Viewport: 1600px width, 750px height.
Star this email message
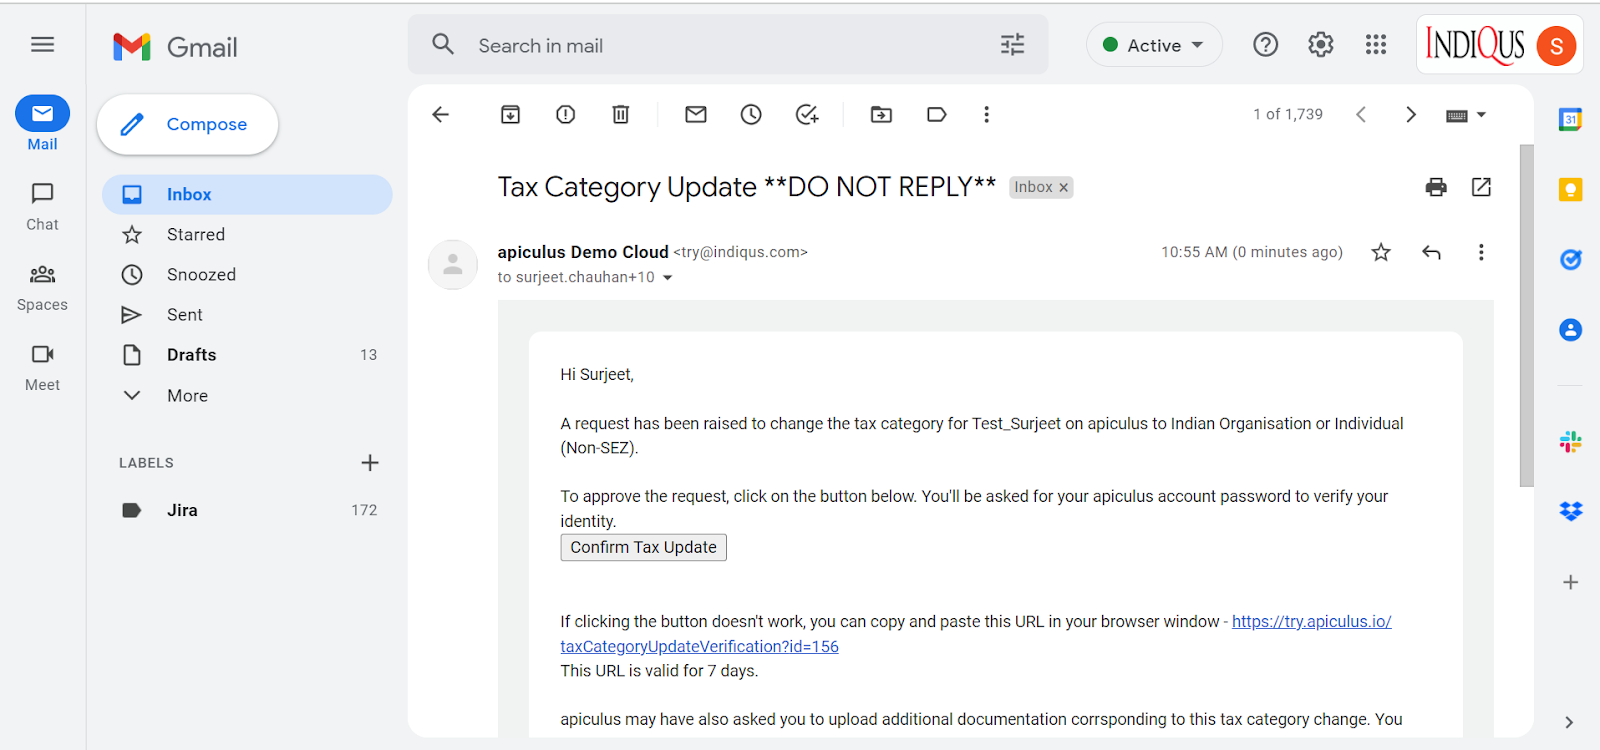(x=1381, y=252)
